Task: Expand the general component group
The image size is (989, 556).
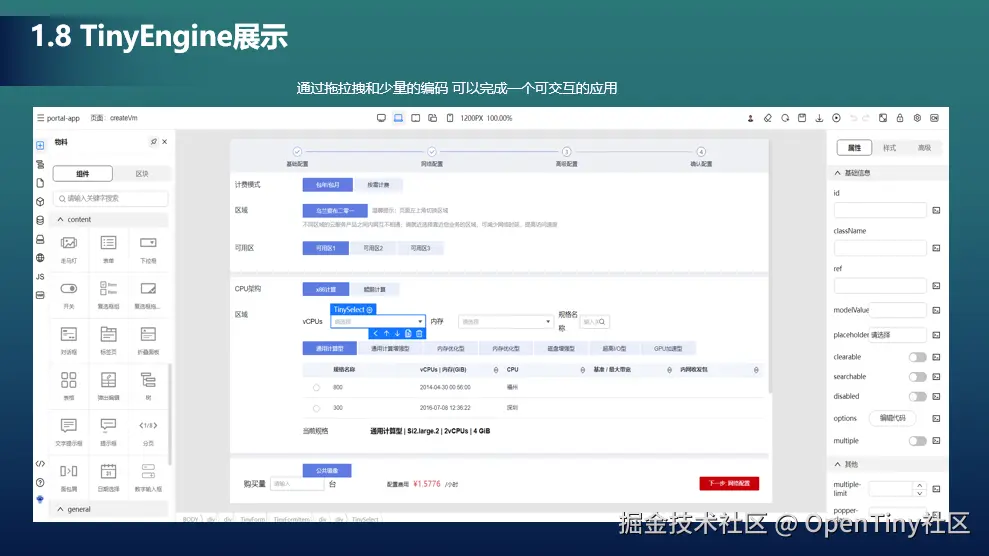Action: [x=61, y=509]
